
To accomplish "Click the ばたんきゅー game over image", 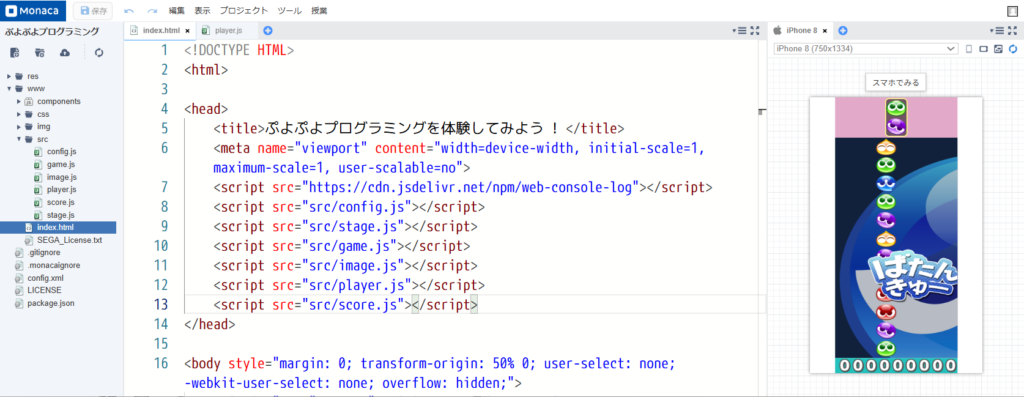I will [x=914, y=276].
